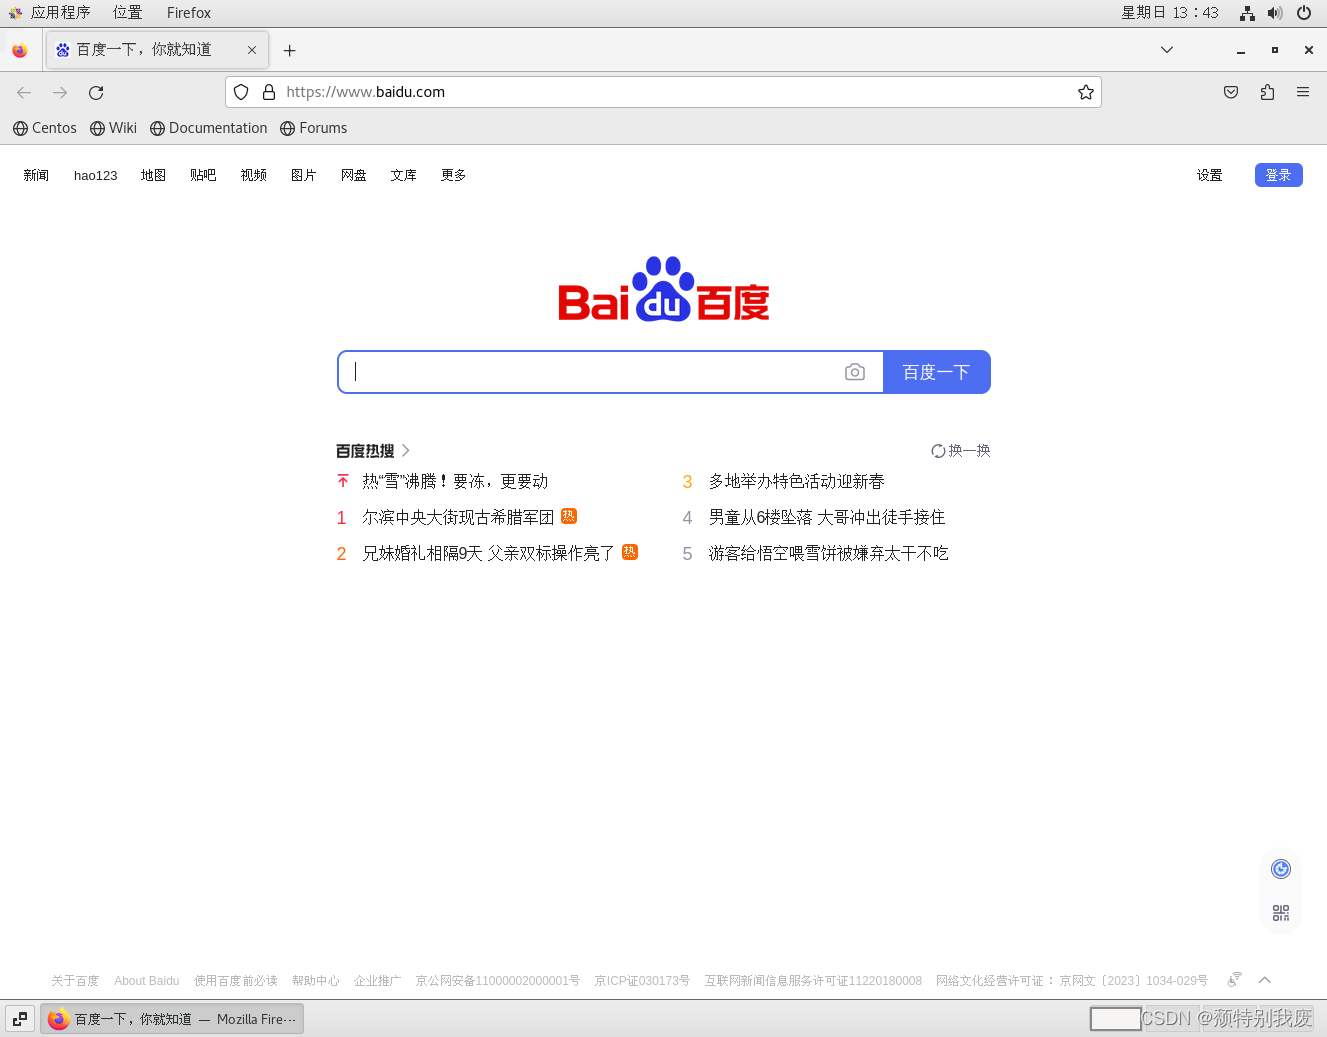The width and height of the screenshot is (1327, 1037).
Task: Close the 百度一下 tab
Action: [x=252, y=50]
